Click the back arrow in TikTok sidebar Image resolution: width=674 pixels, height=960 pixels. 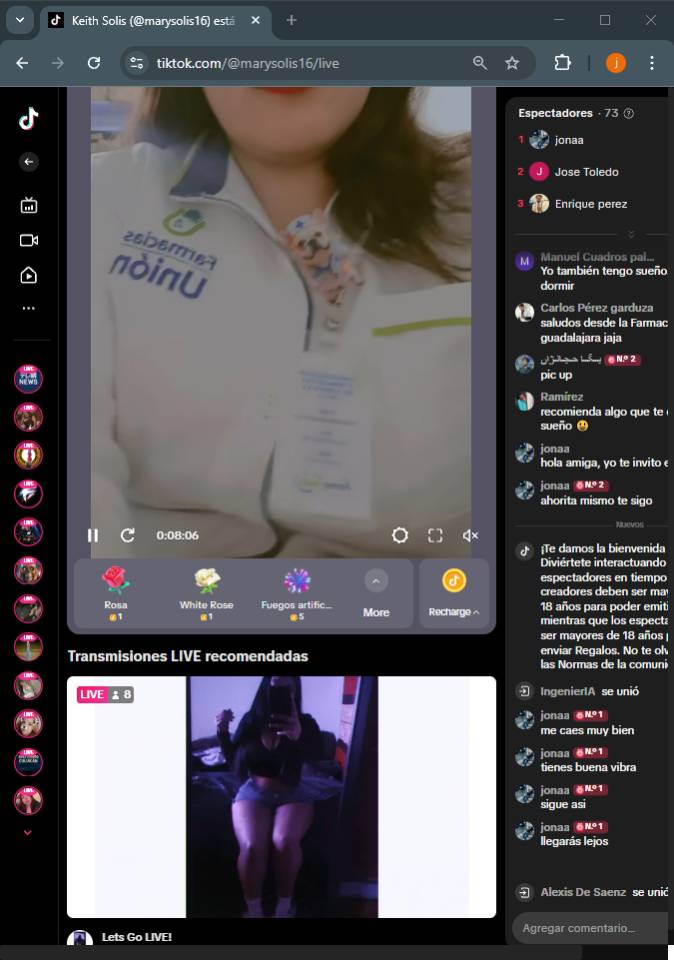pos(28,162)
